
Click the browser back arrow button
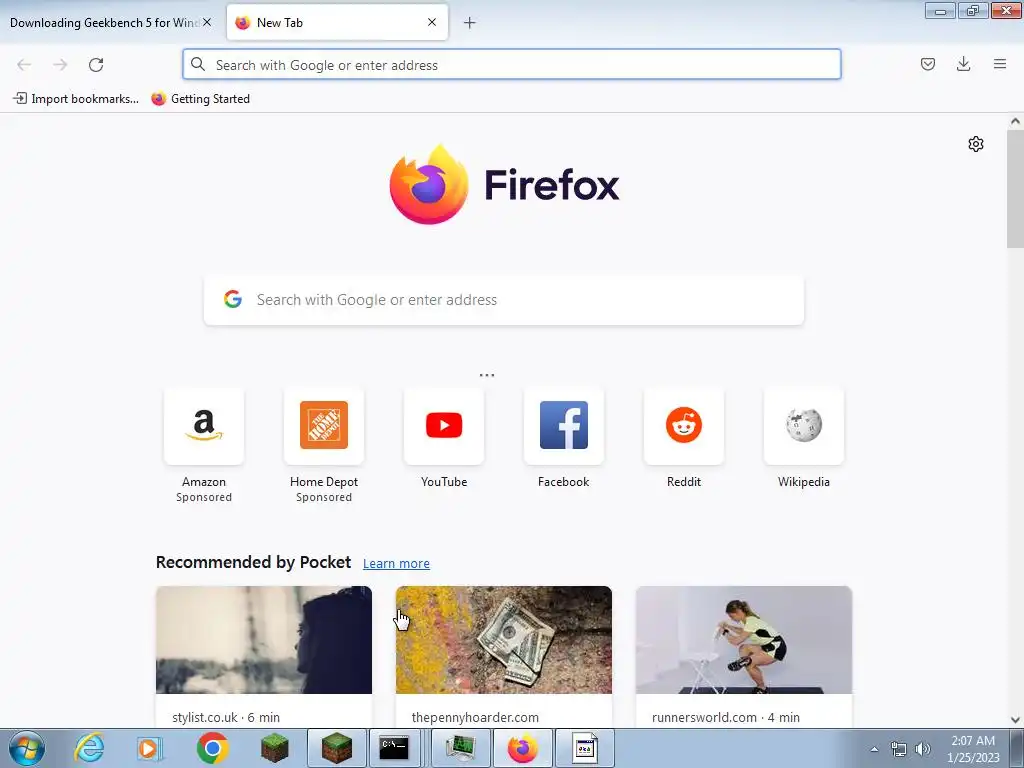pyautogui.click(x=24, y=65)
